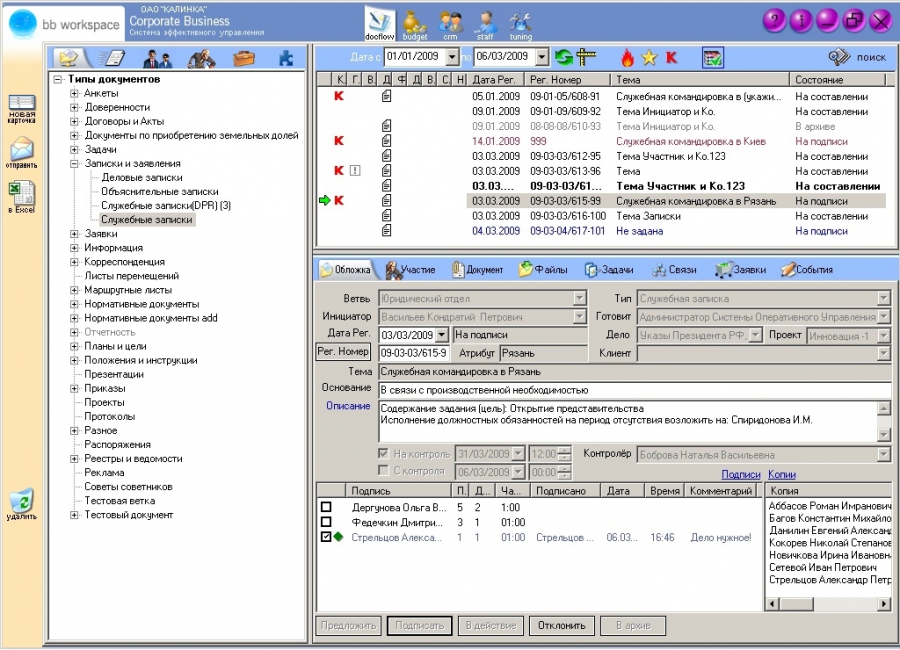Click the bb workspace logo
Screen dimensions: 900x650
click(65, 24)
